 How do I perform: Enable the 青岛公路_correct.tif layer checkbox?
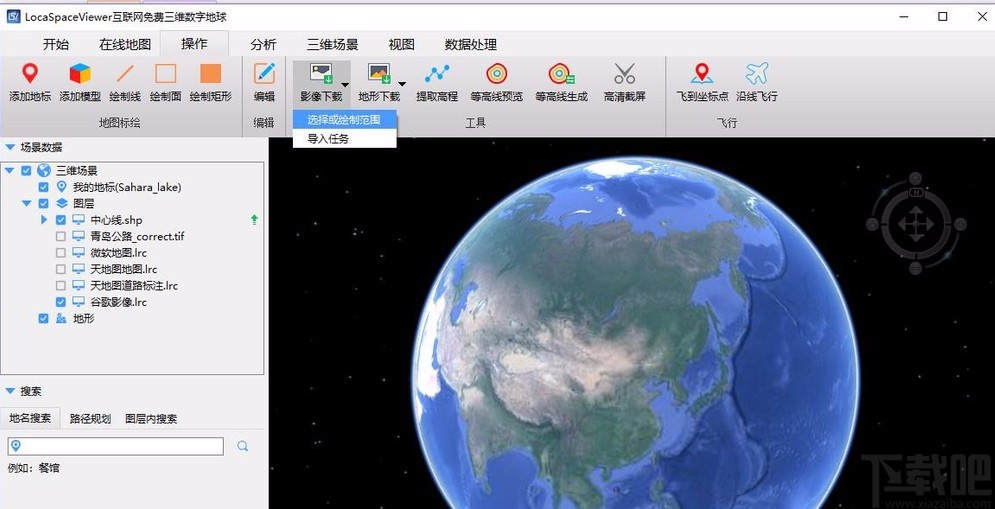(60, 237)
